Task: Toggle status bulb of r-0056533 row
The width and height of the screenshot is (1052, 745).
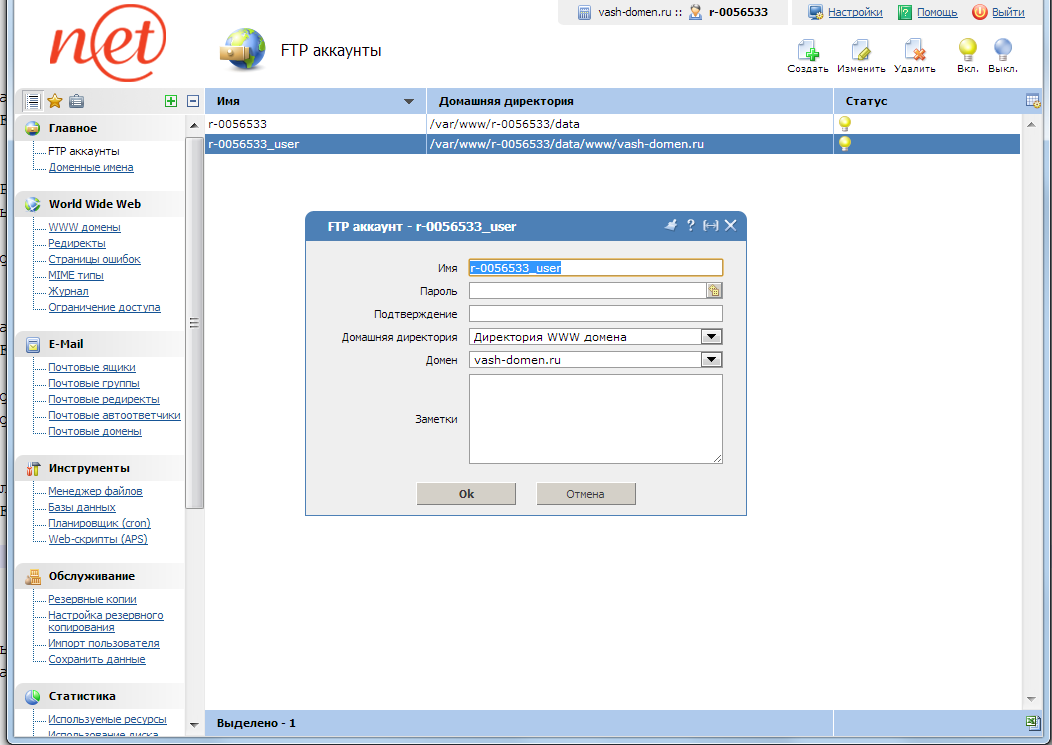Action: (x=845, y=124)
